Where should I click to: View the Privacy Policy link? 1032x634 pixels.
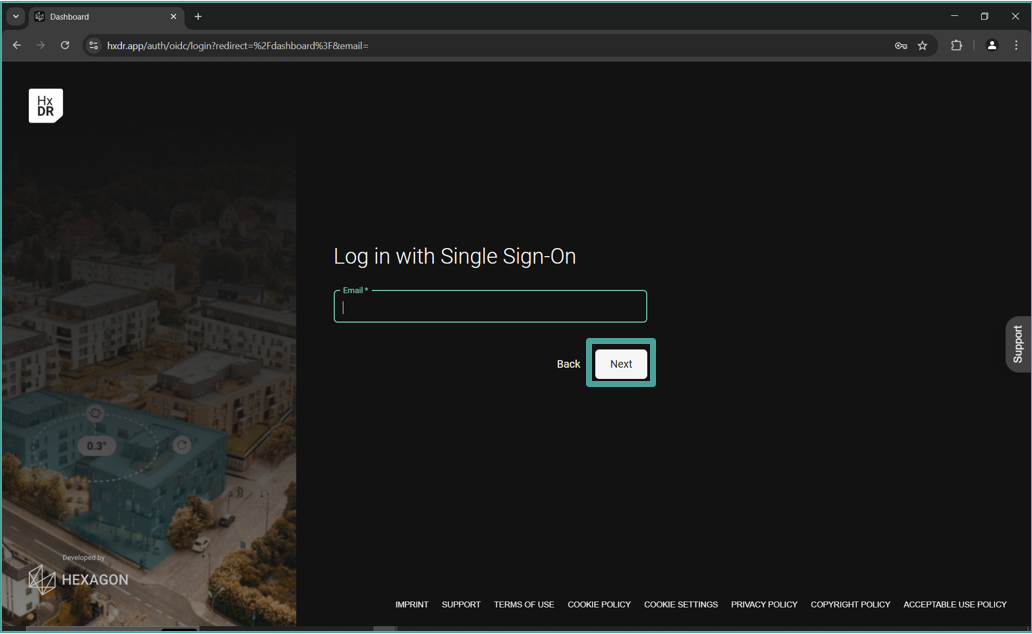pos(764,604)
